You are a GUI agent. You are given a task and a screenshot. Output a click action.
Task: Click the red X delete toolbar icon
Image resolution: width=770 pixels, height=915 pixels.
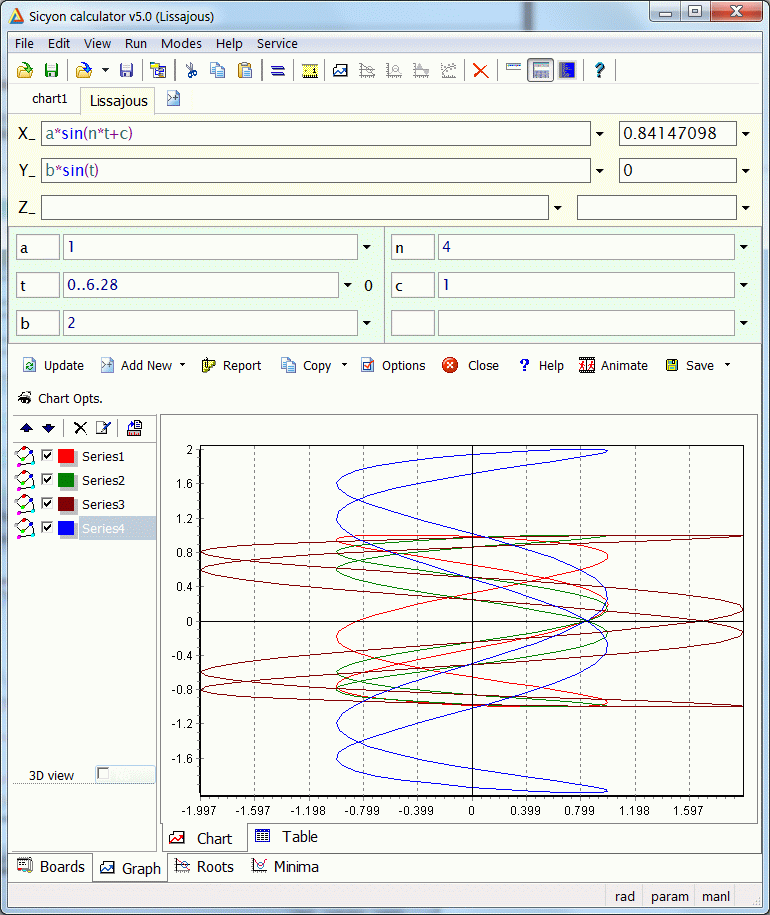[x=481, y=71]
